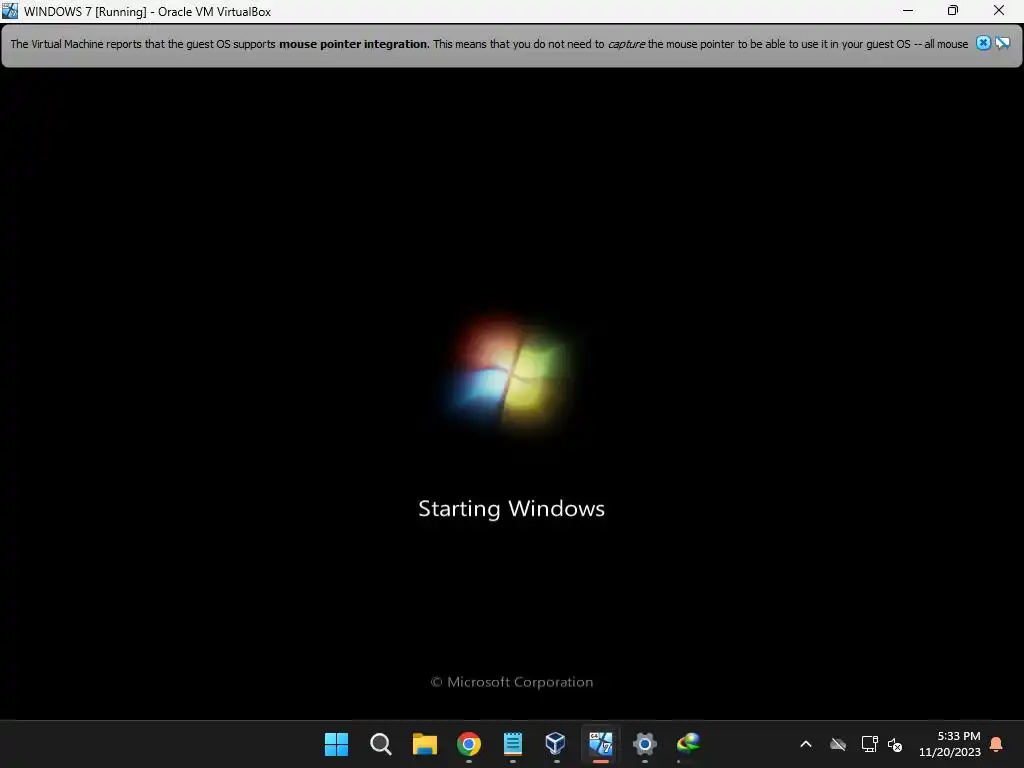Open VirtualBox Manager taskbar icon
Screen dimensions: 1024x768
tap(556, 744)
